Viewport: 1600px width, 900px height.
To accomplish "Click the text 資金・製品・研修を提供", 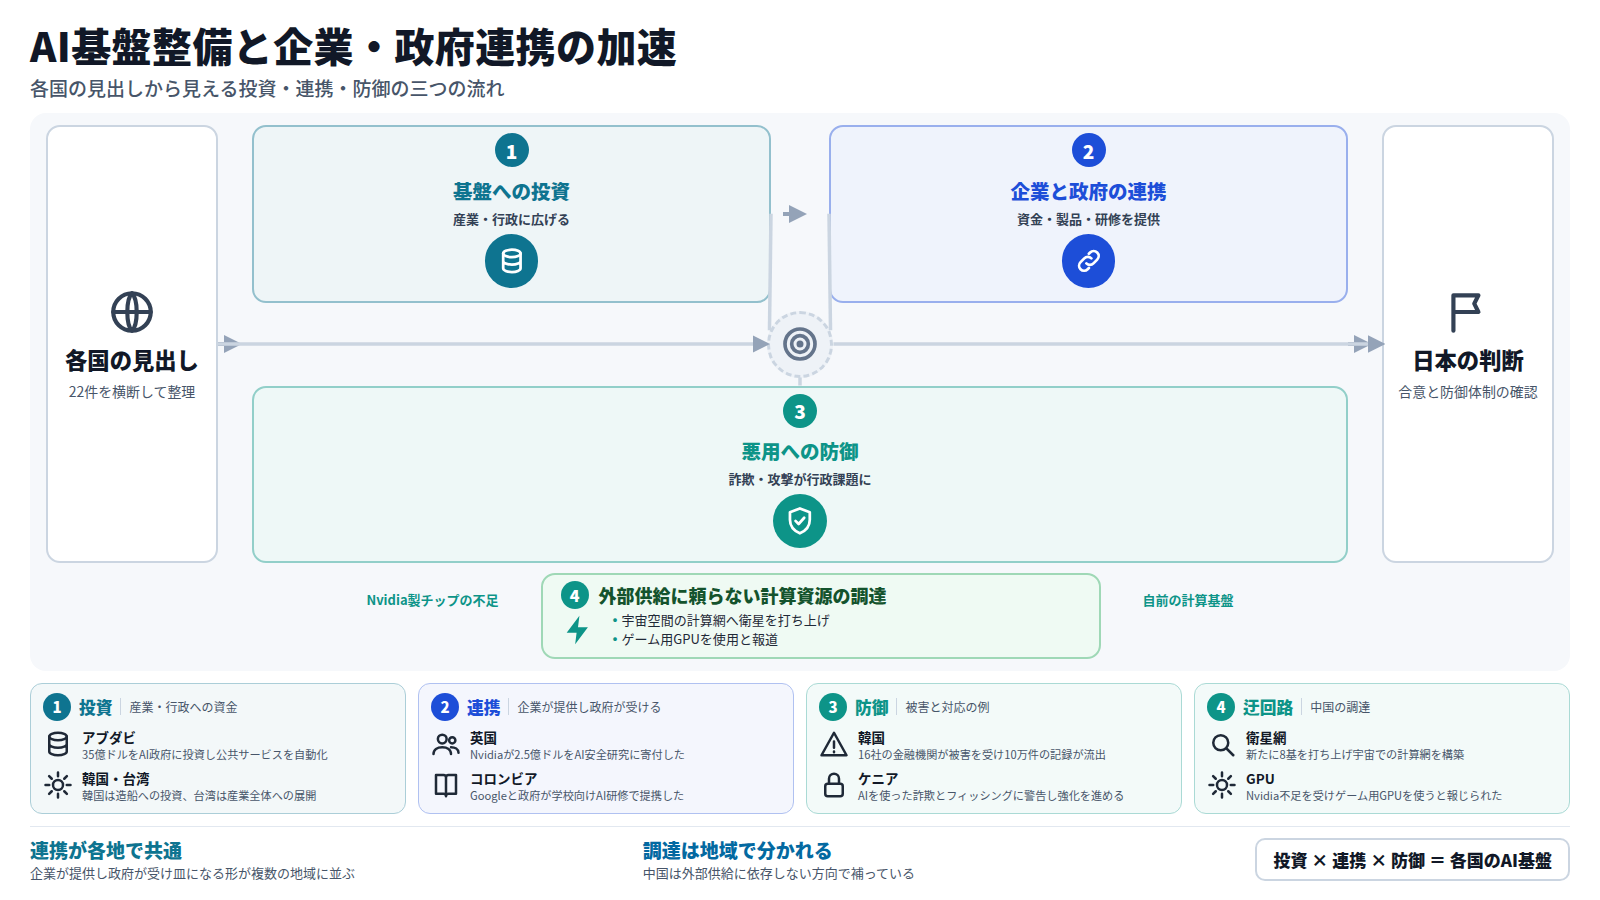I will tap(1088, 220).
